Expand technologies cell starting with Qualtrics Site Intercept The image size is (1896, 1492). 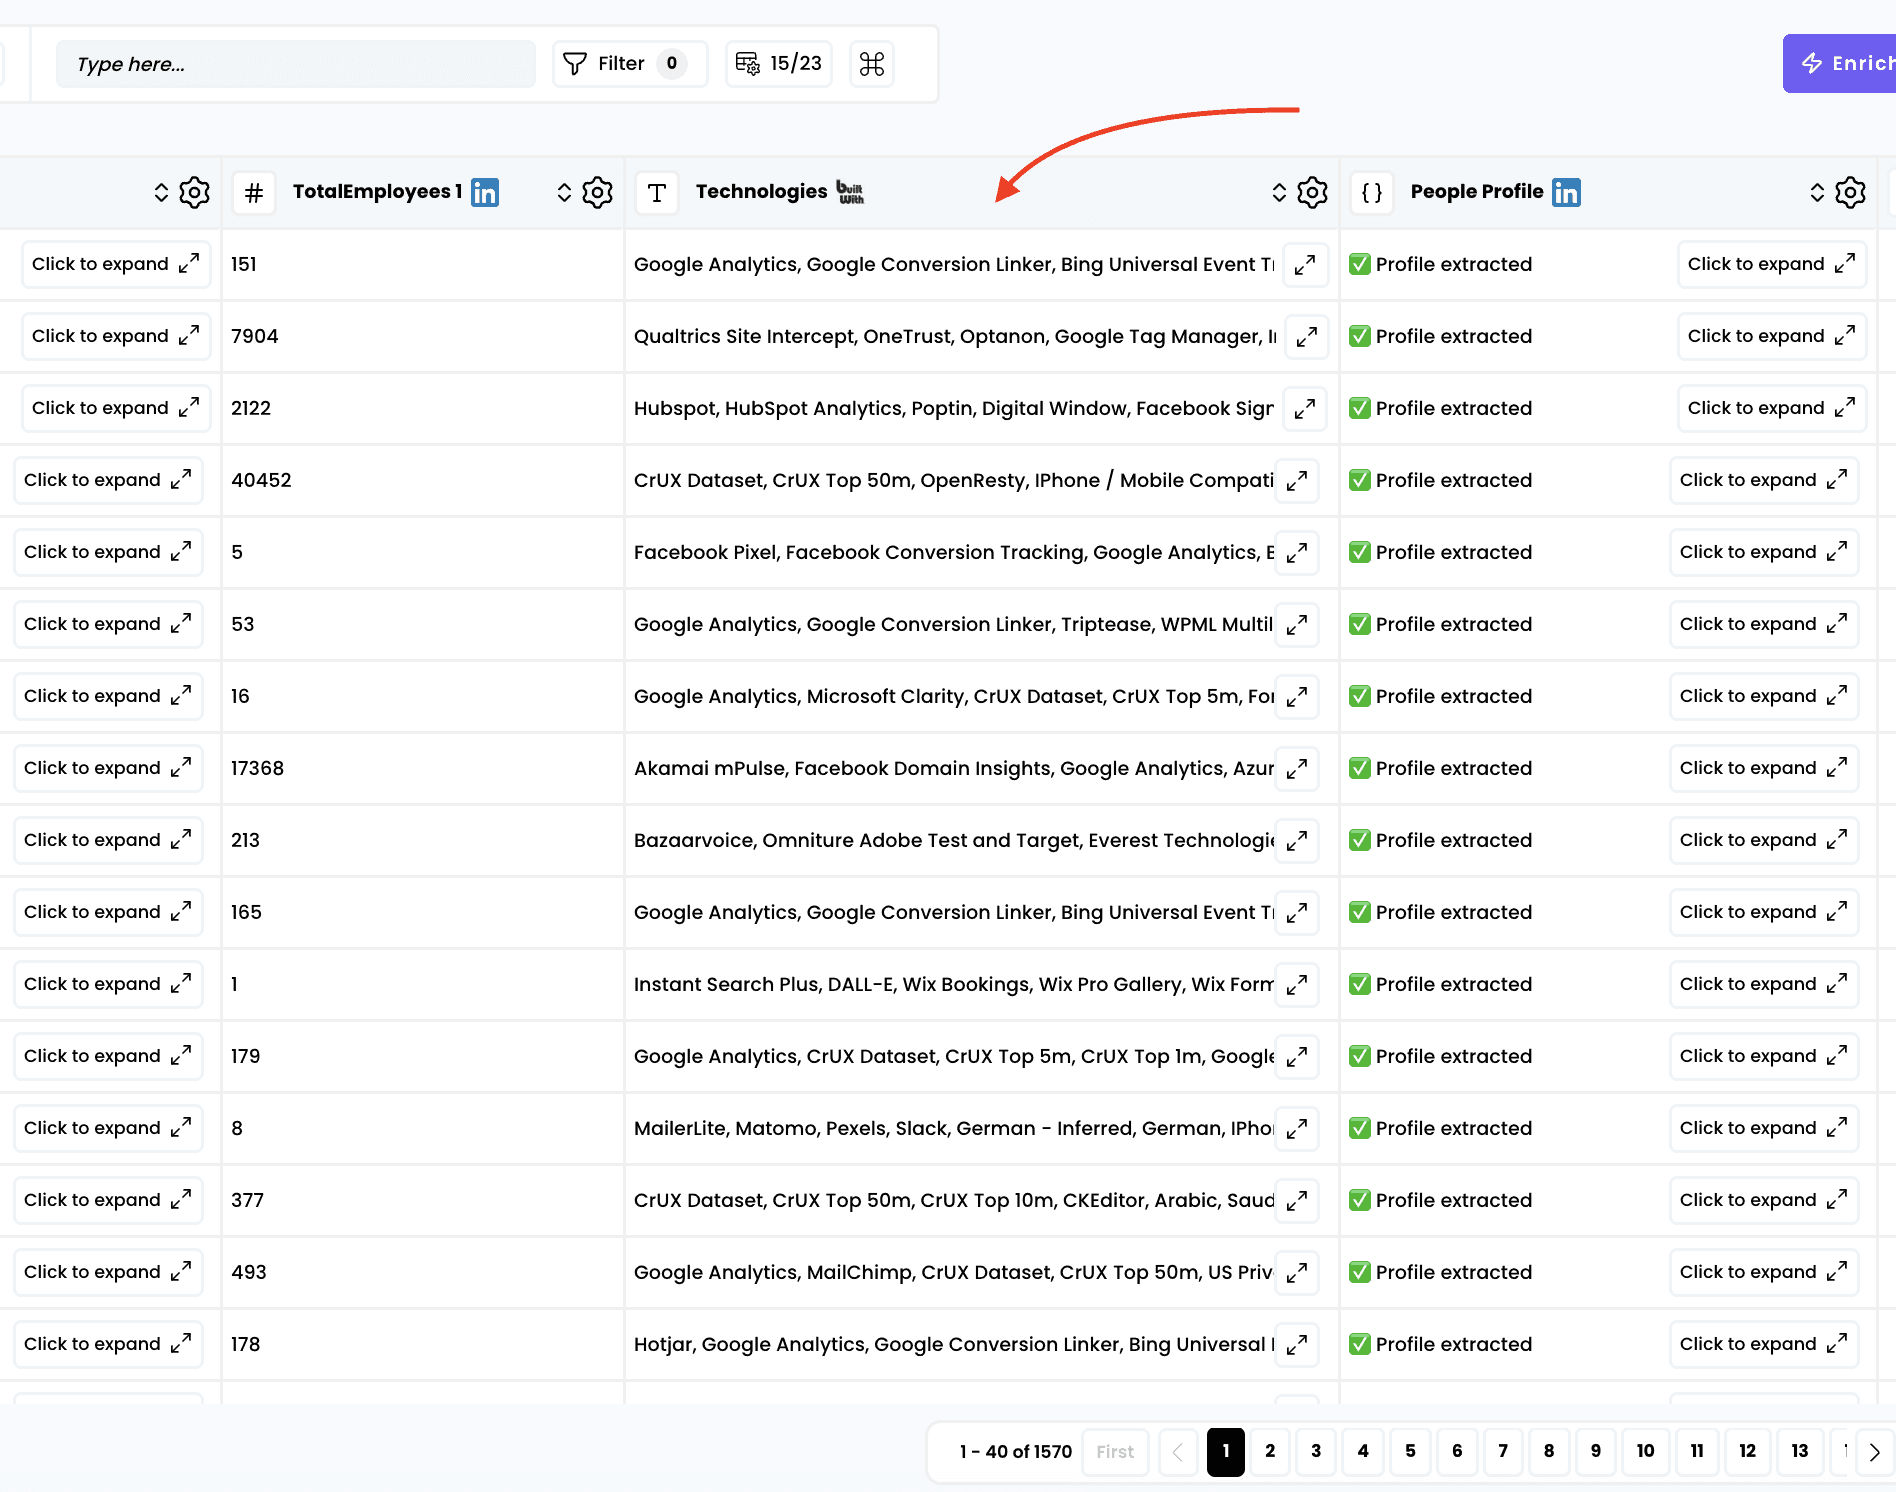[x=1305, y=336]
